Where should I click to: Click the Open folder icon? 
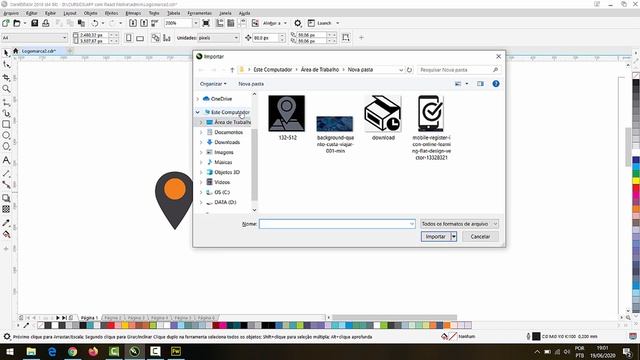click(17, 23)
